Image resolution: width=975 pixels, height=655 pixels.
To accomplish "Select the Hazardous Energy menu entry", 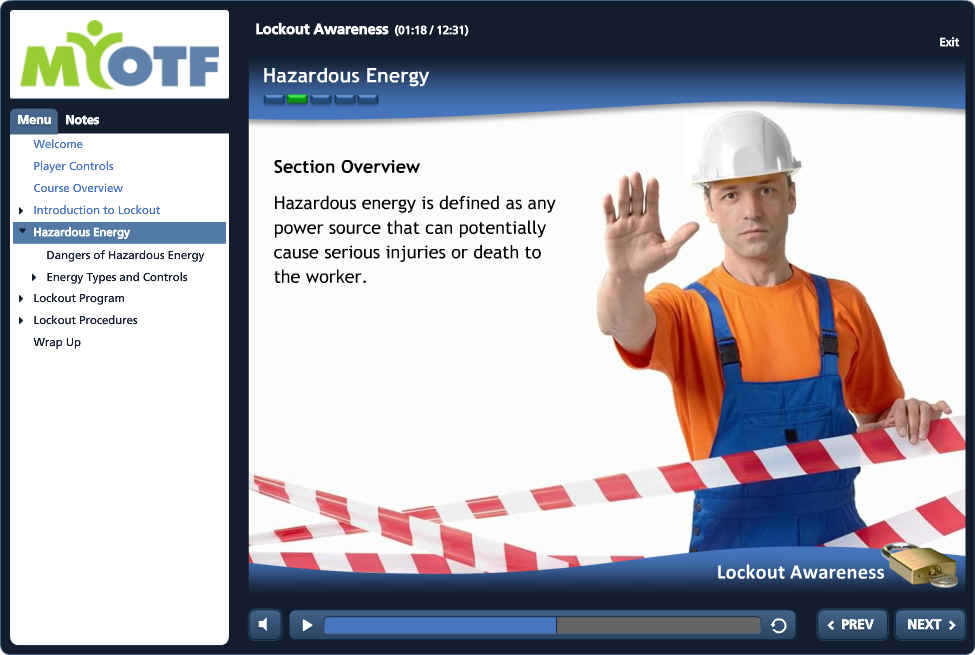I will pyautogui.click(x=119, y=232).
